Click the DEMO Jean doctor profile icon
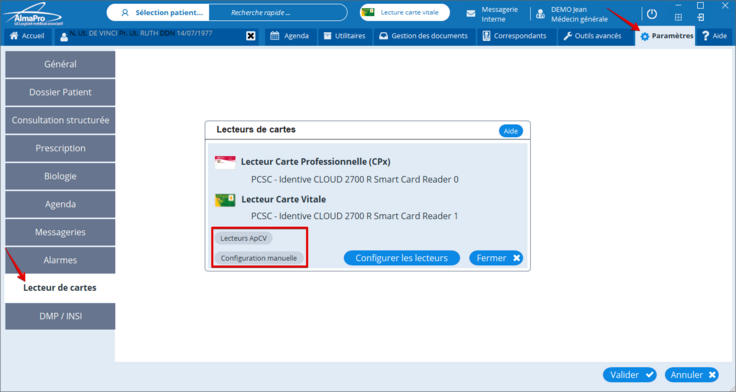The height and width of the screenshot is (392, 736). pos(540,14)
